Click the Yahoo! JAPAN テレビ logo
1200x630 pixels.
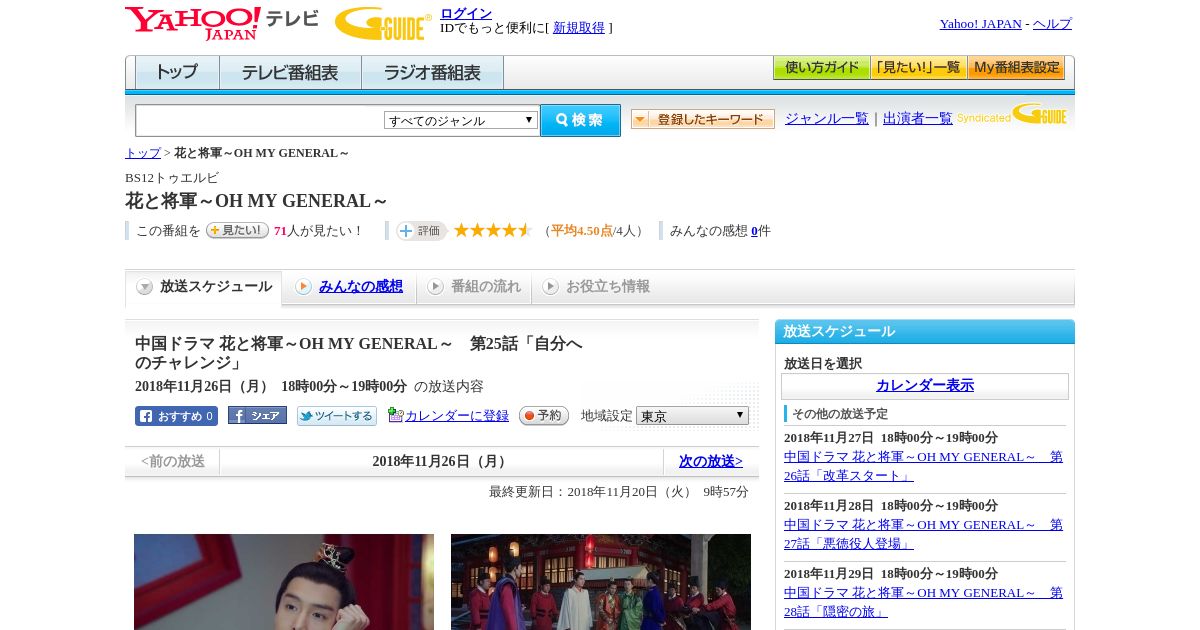coord(222,23)
